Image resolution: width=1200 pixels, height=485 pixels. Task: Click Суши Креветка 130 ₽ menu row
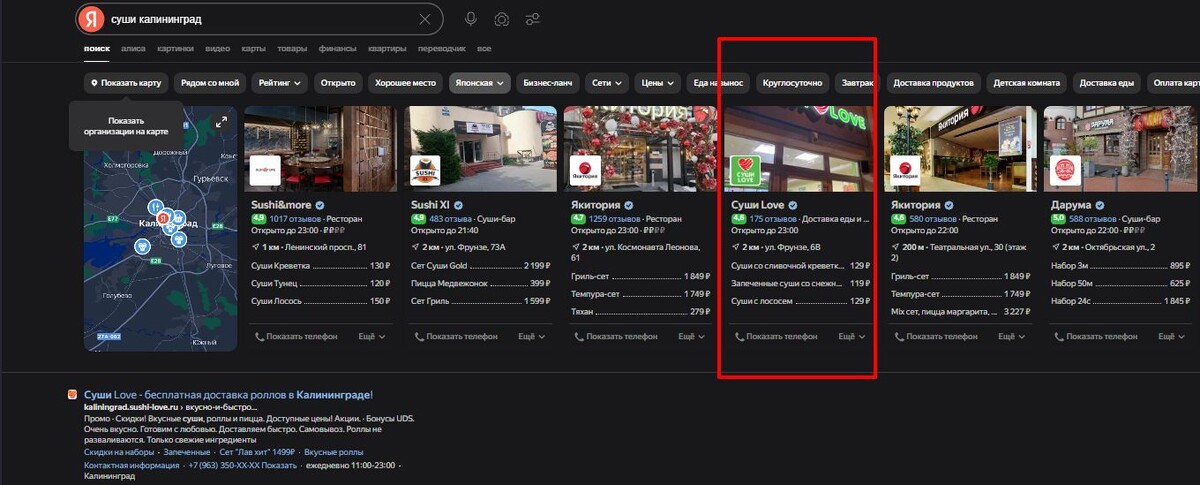tap(320, 266)
